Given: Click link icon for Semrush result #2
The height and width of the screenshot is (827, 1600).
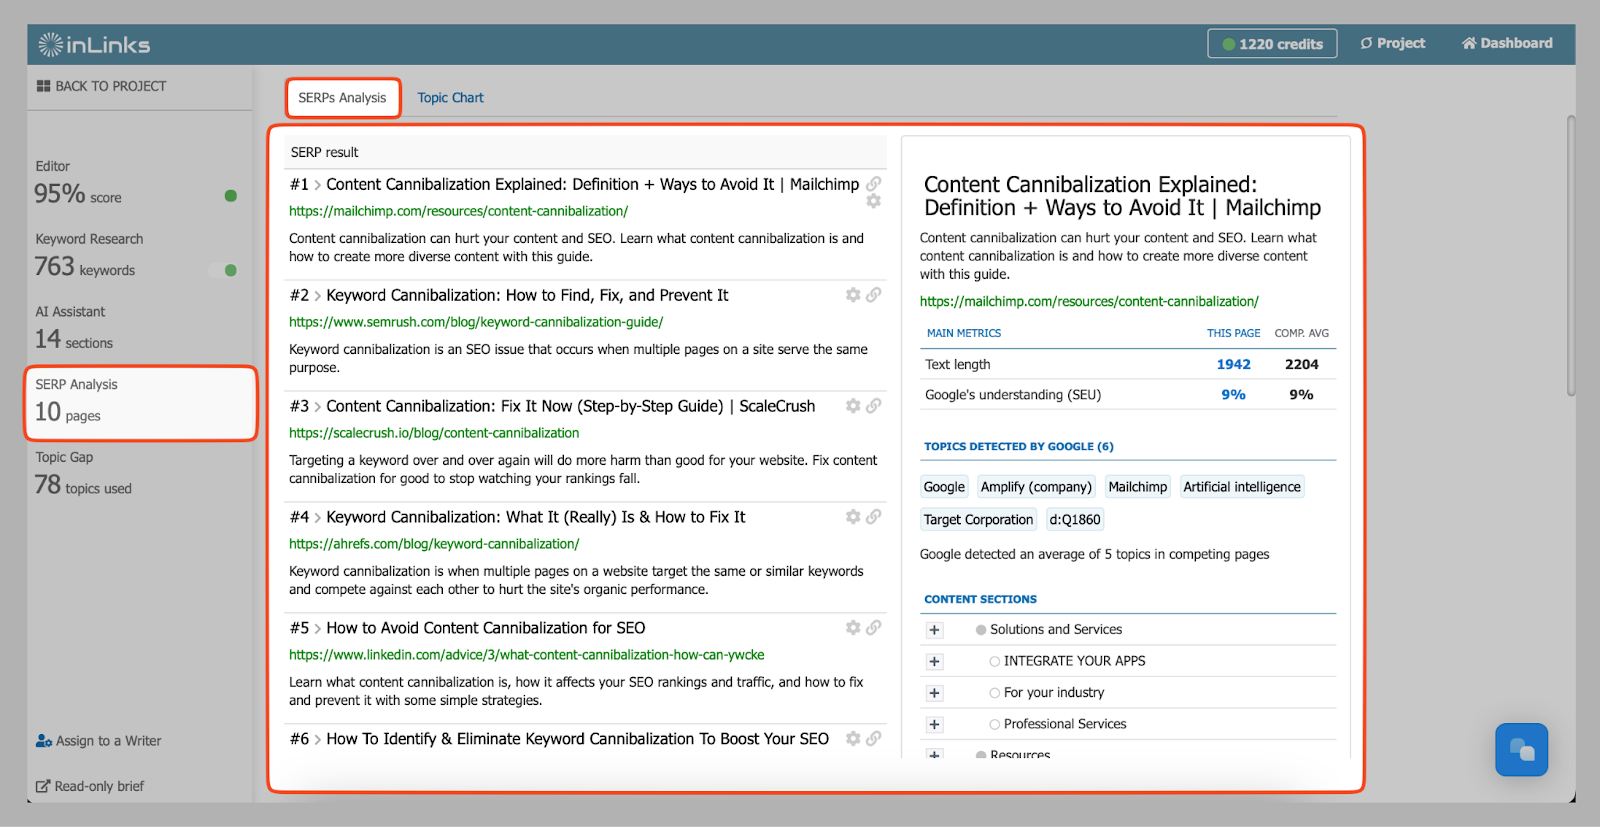Looking at the screenshot, I should tap(873, 295).
